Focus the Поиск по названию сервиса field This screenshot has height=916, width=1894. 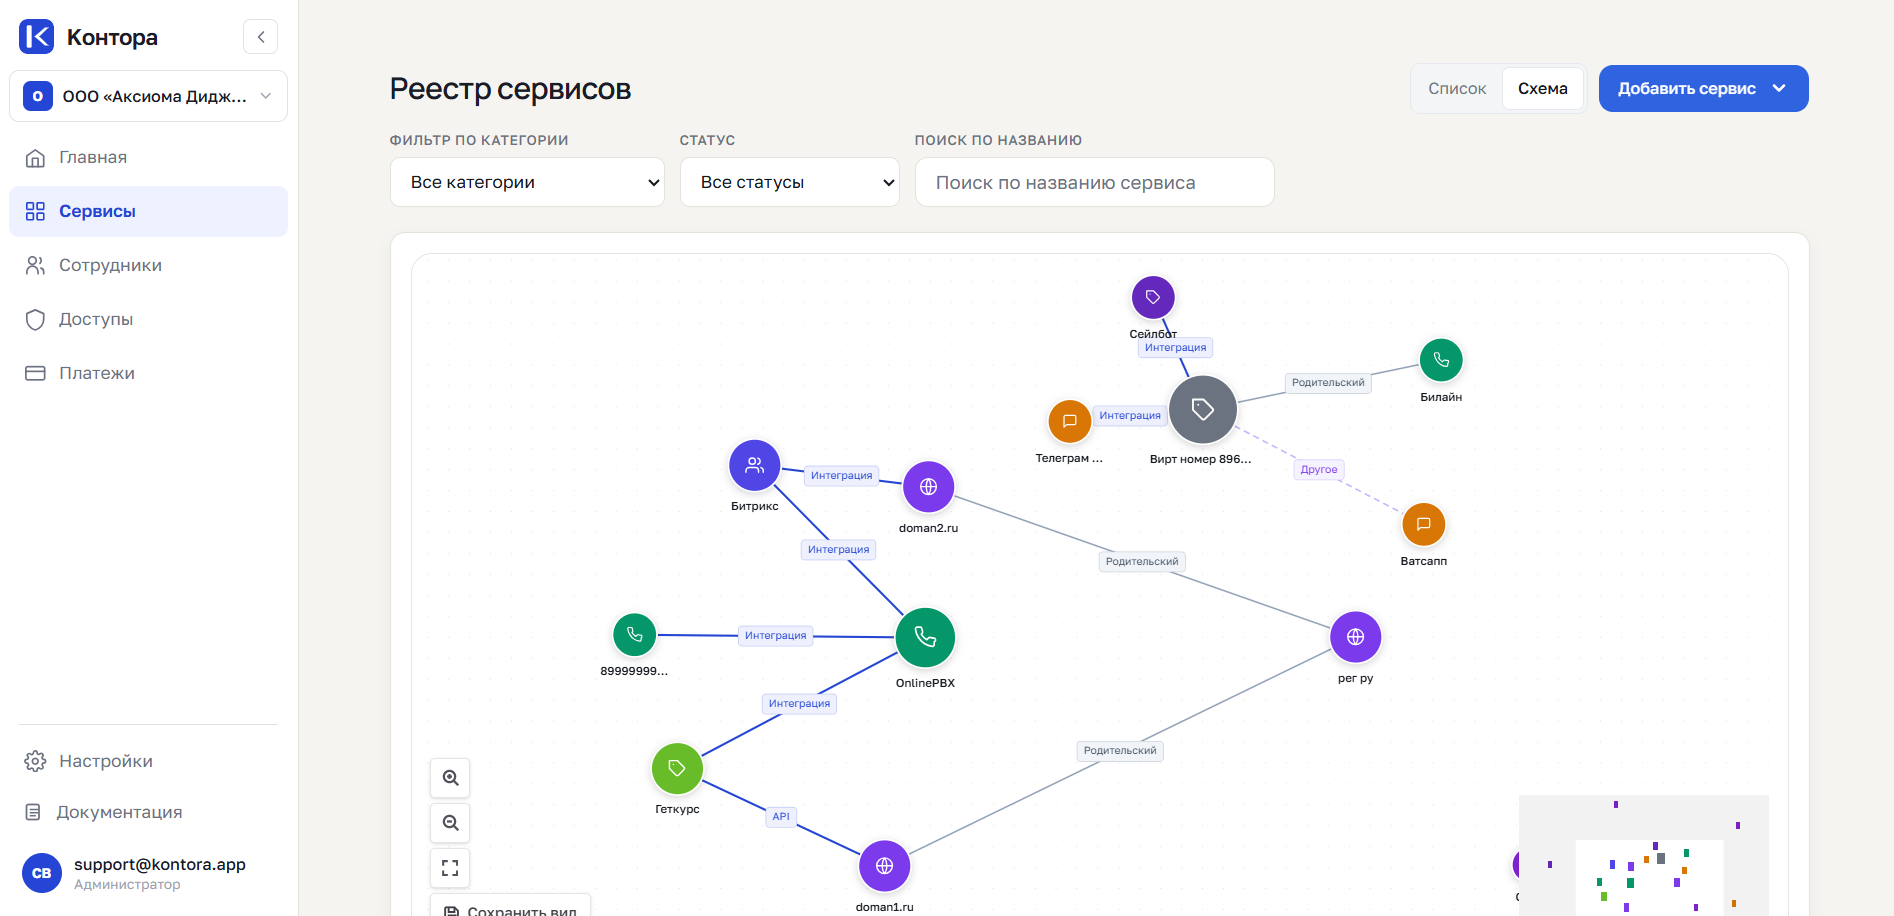pyautogui.click(x=1094, y=182)
